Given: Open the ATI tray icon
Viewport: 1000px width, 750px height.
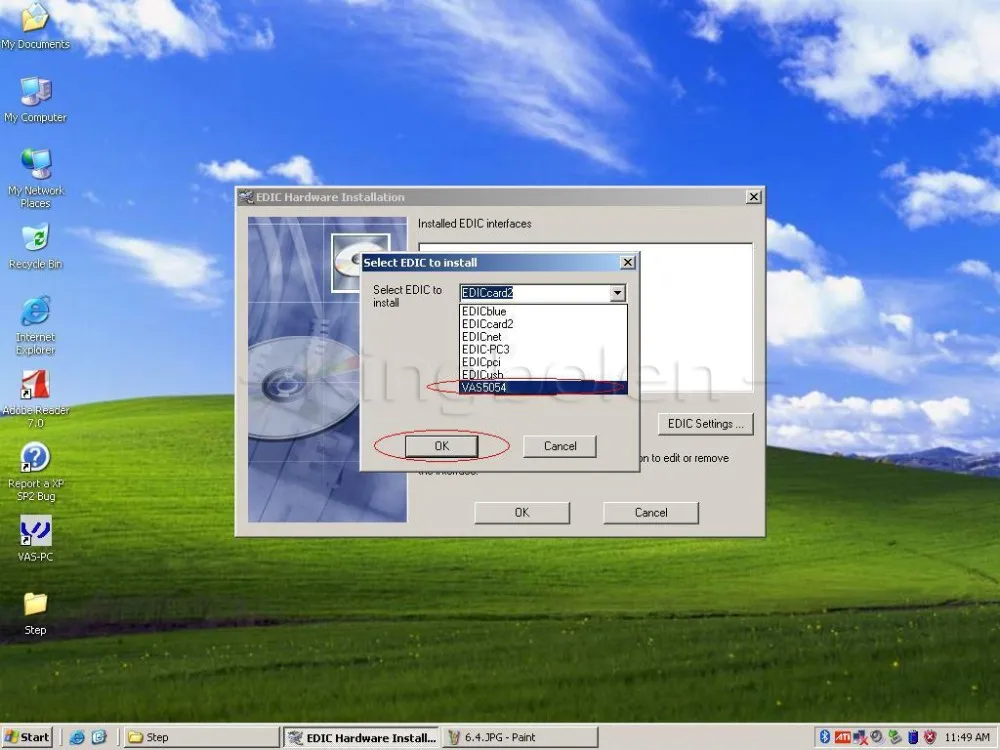Looking at the screenshot, I should (842, 737).
